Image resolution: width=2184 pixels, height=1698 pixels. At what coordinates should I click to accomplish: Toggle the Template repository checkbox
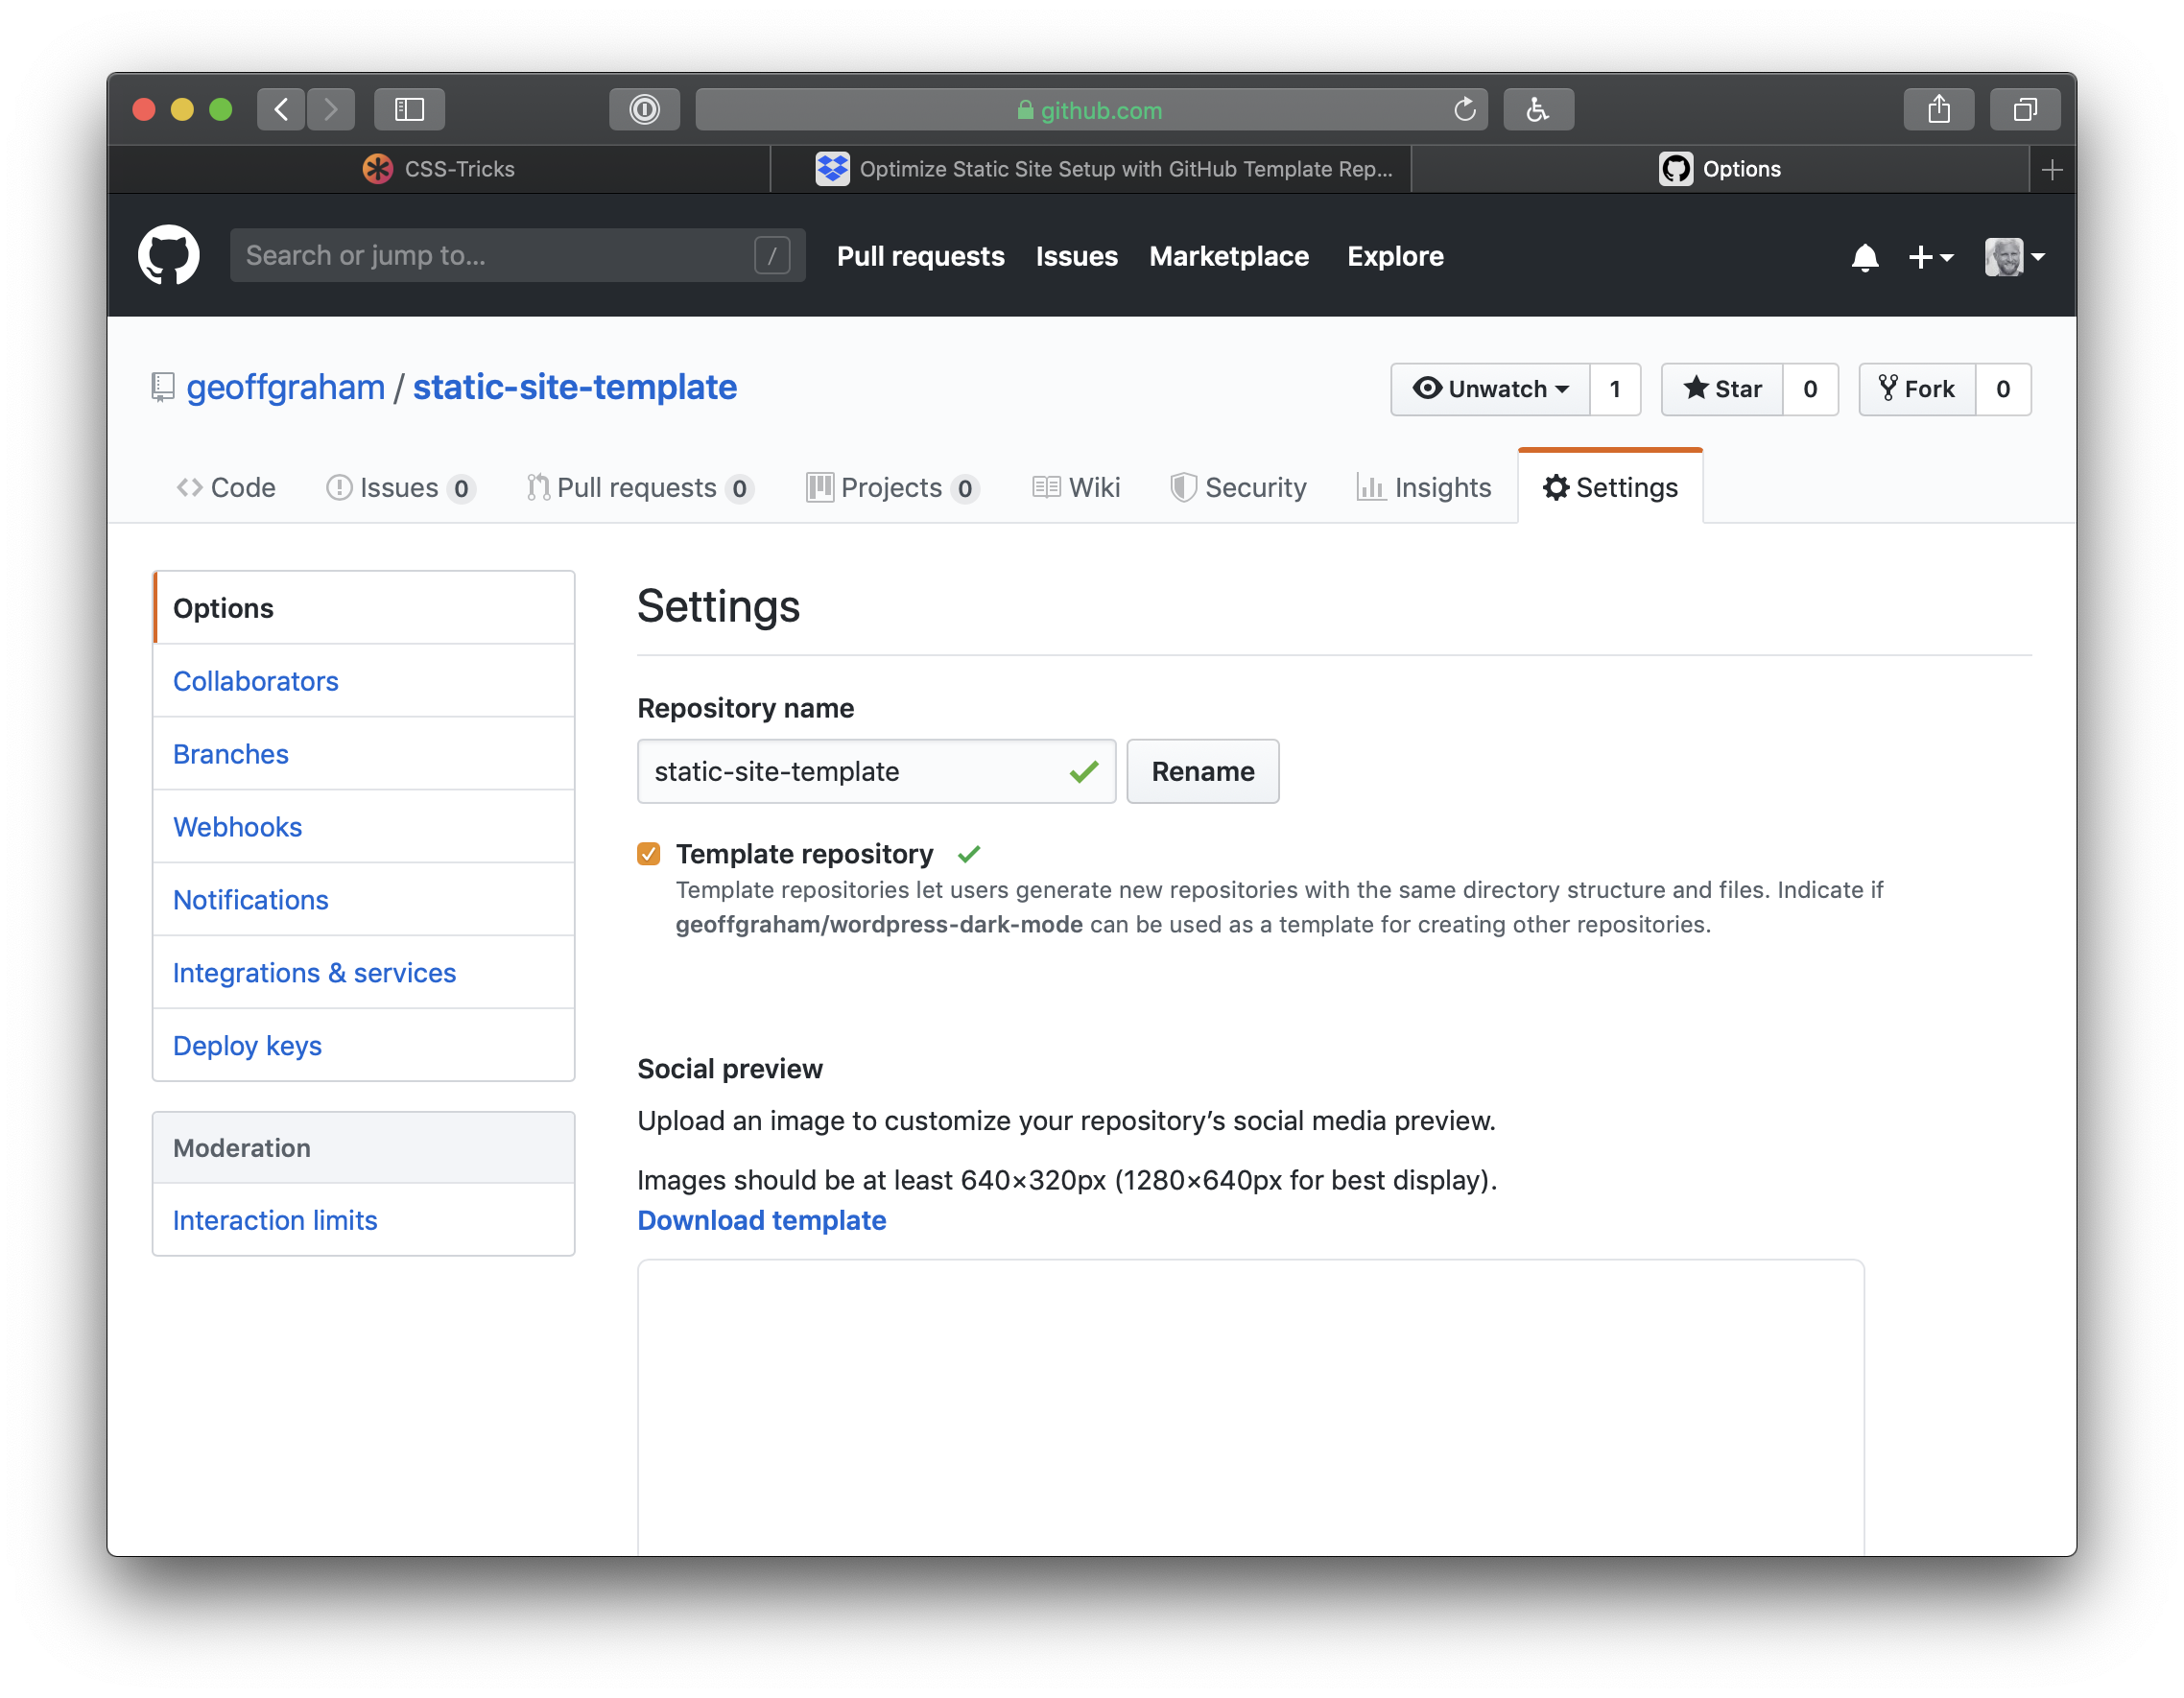point(649,853)
